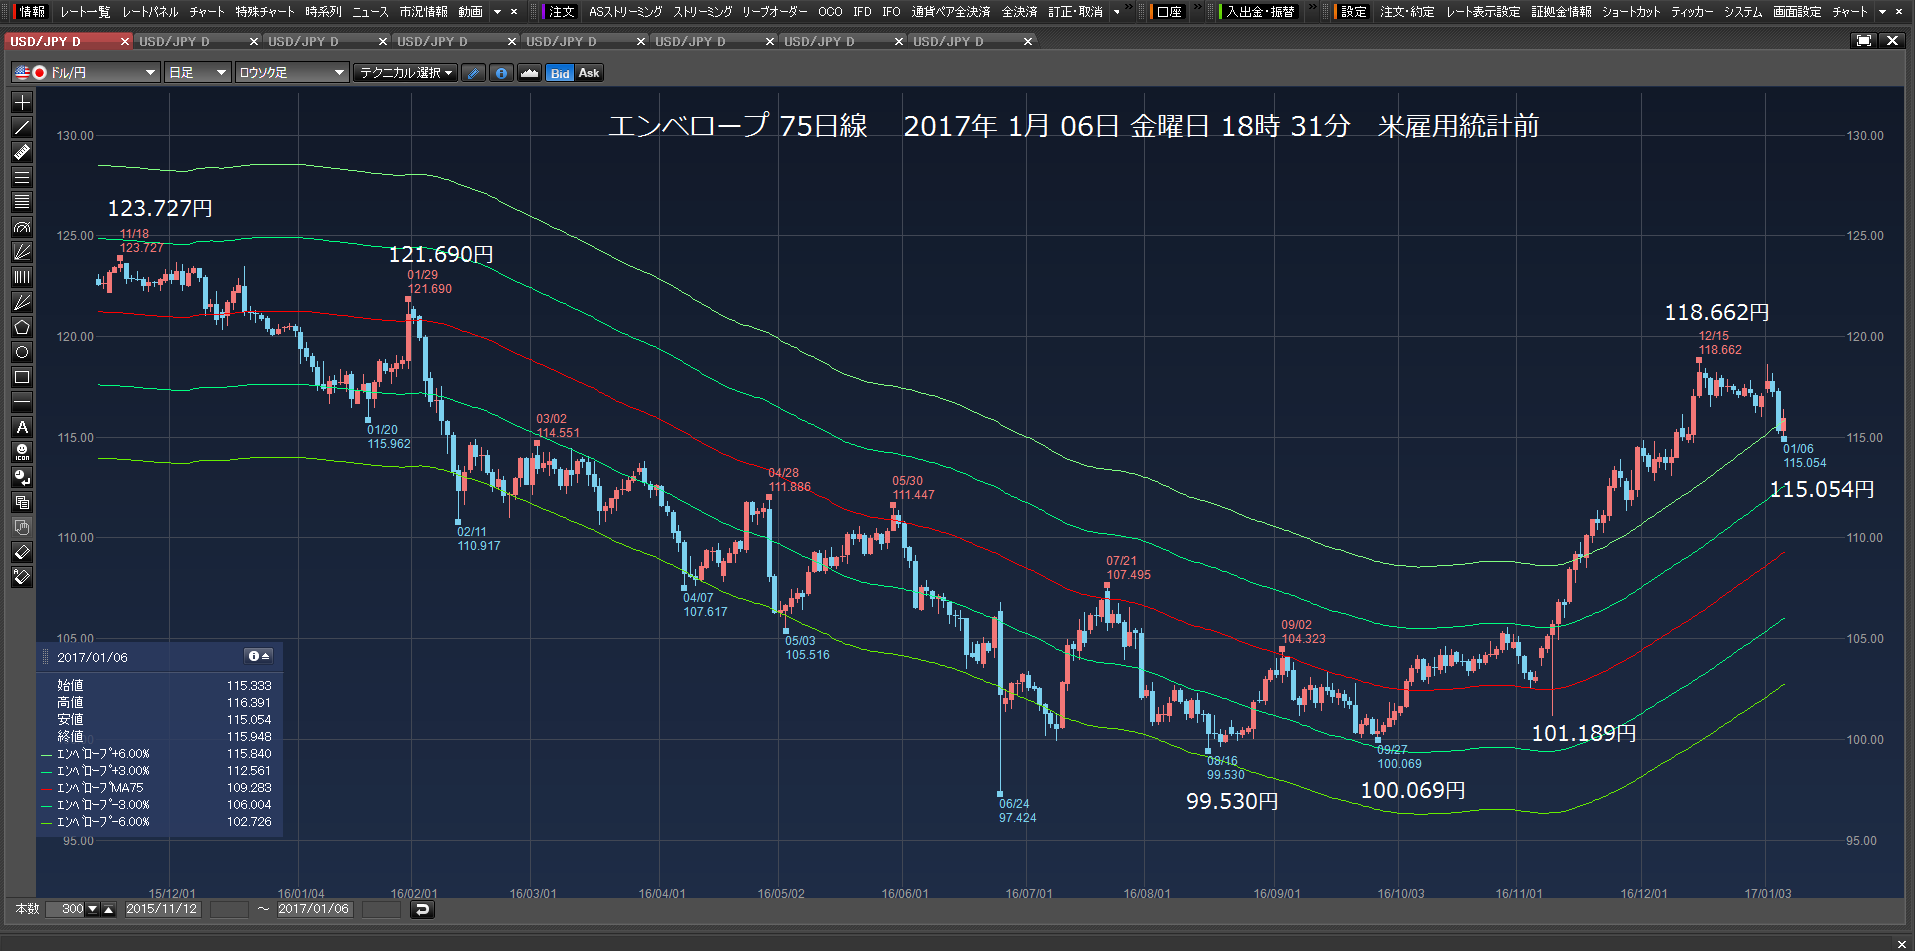Expand the テクニカル選択 dropdown
This screenshot has height=951, width=1915.
click(406, 73)
